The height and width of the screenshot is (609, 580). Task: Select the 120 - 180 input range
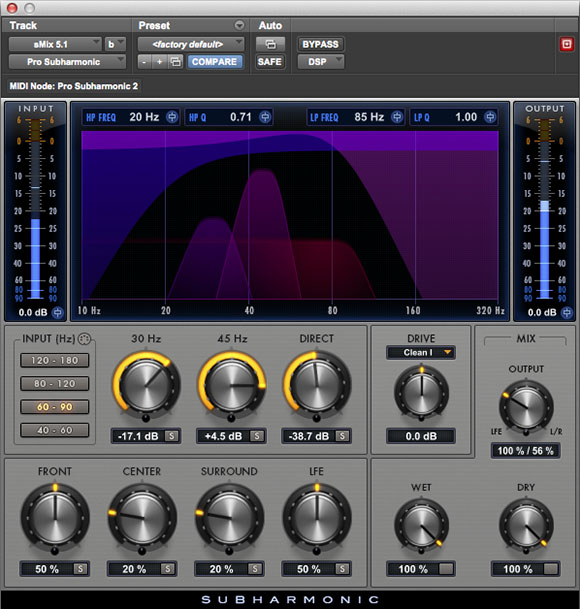tap(55, 360)
